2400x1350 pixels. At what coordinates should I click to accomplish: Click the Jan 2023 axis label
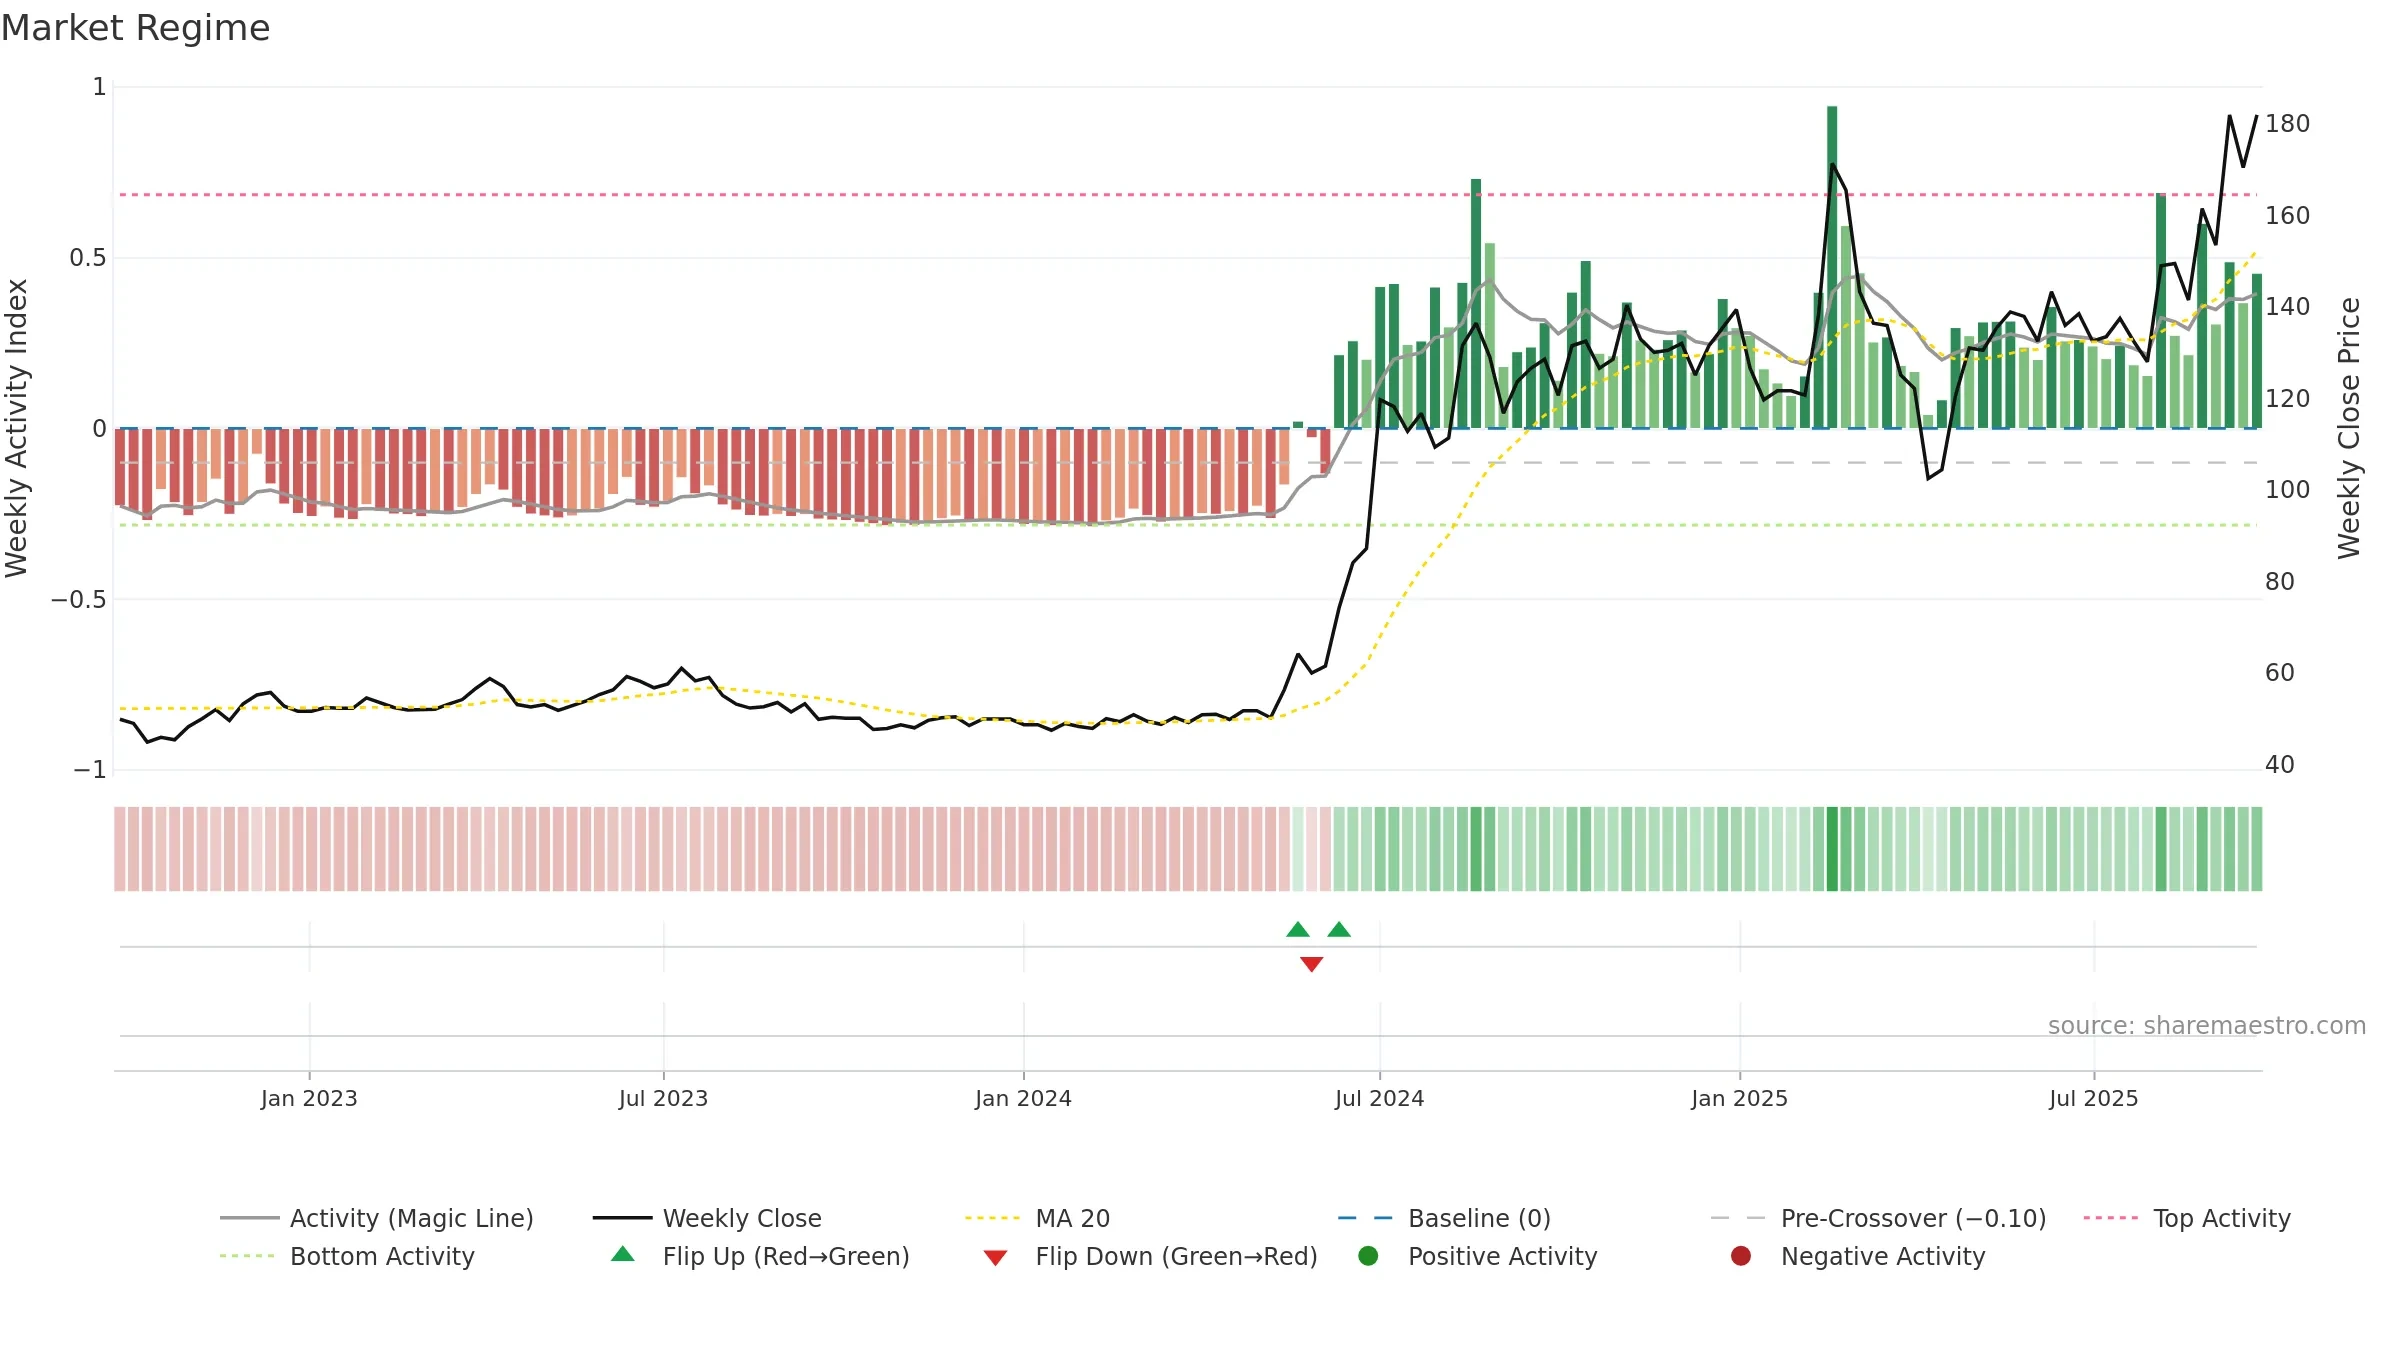pyautogui.click(x=309, y=1098)
